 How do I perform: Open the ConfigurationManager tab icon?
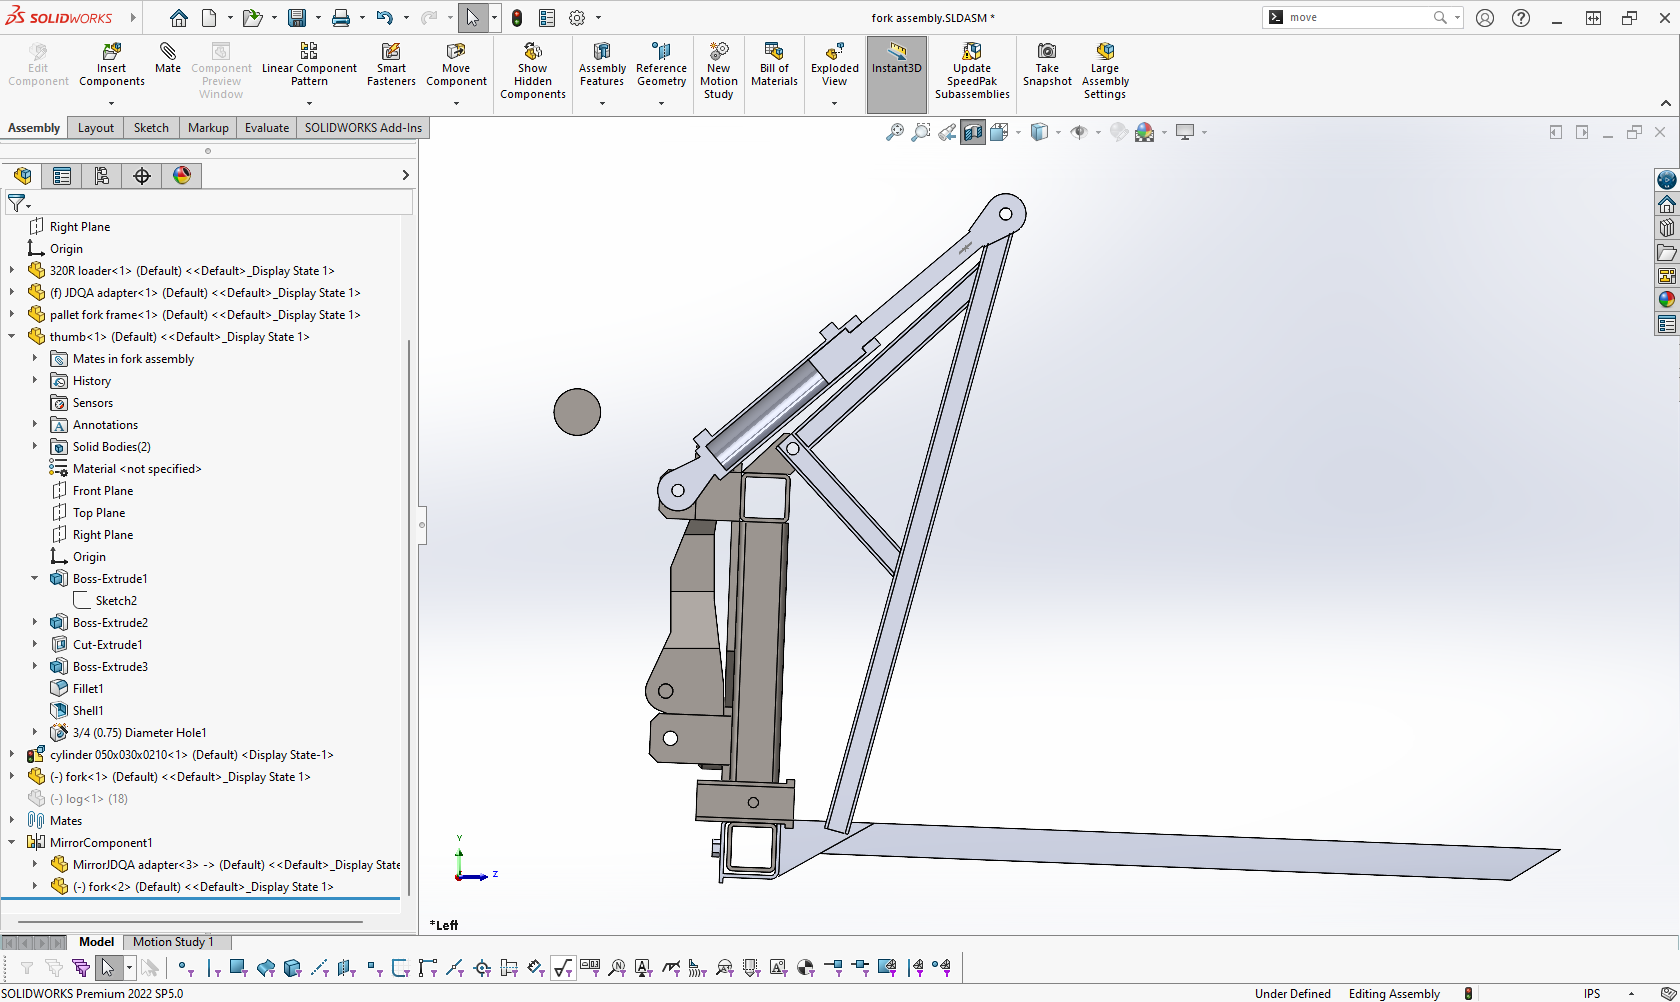click(x=102, y=176)
